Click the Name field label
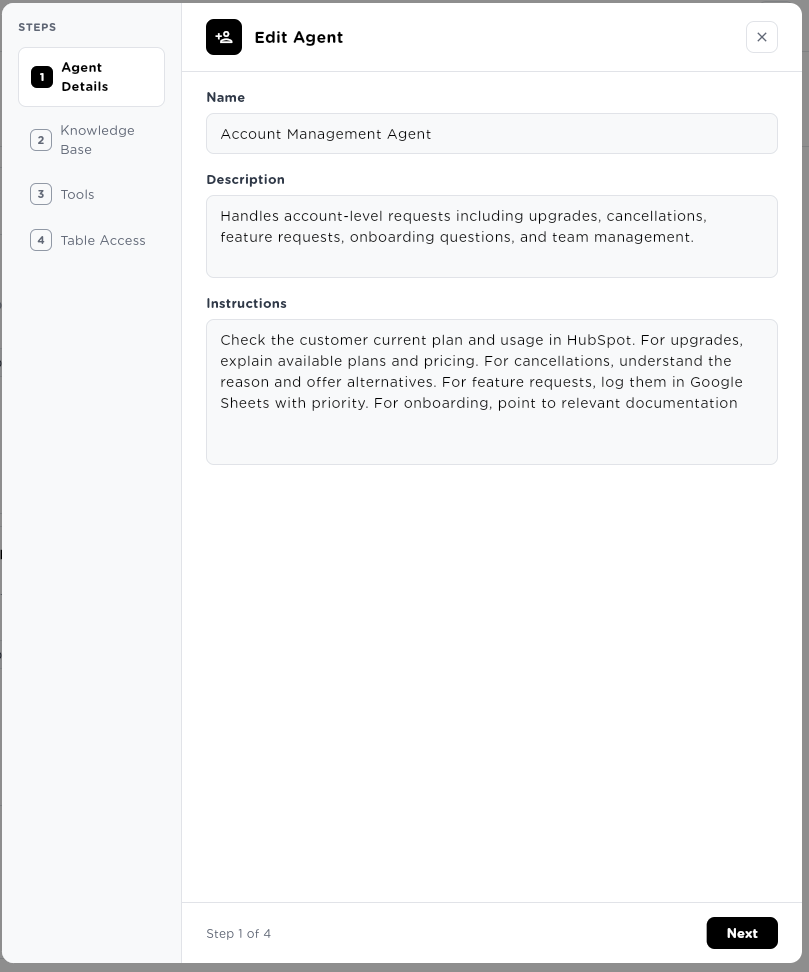This screenshot has height=972, width=809. pyautogui.click(x=226, y=97)
